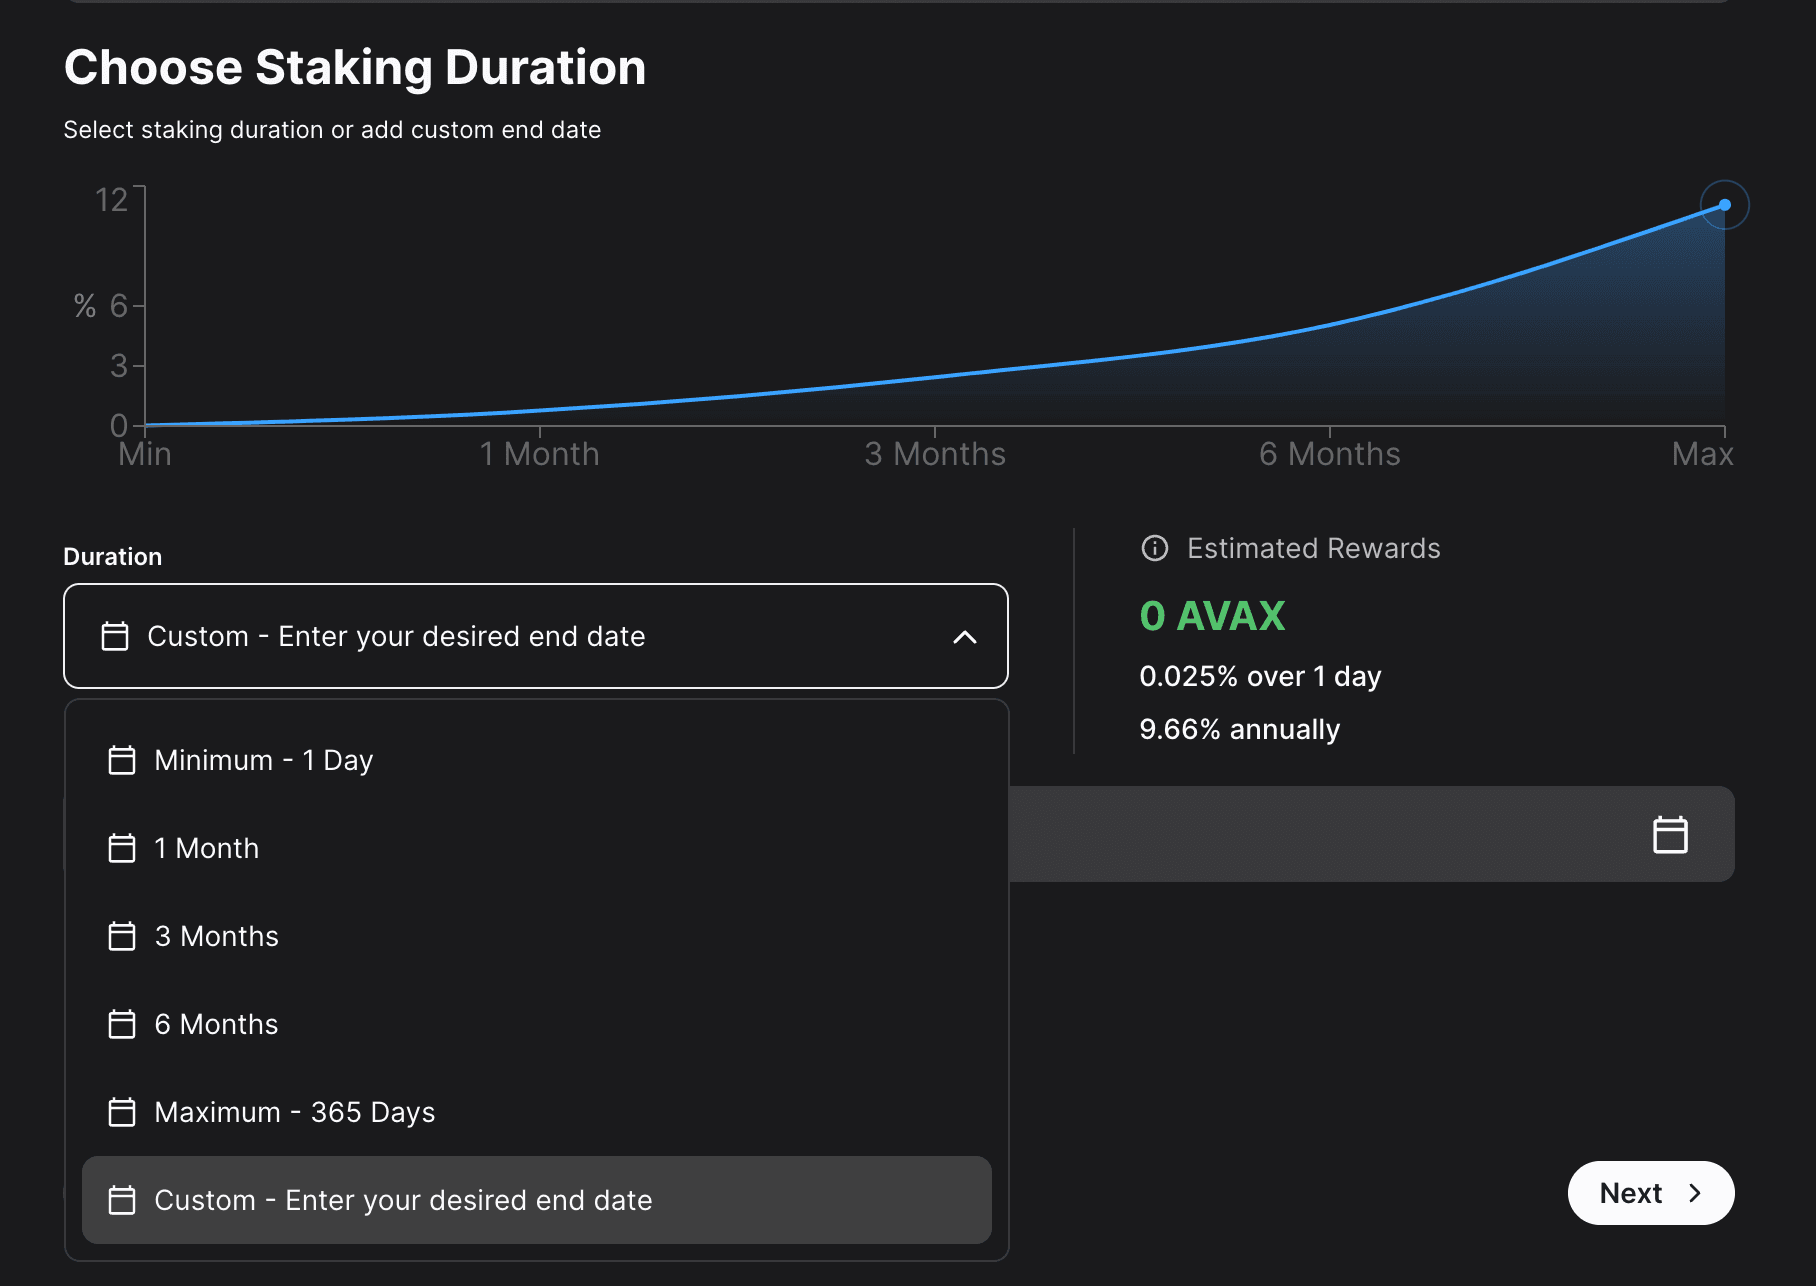Click the 6 Months chart axis label
Screen dimensions: 1816x1286
(1329, 454)
